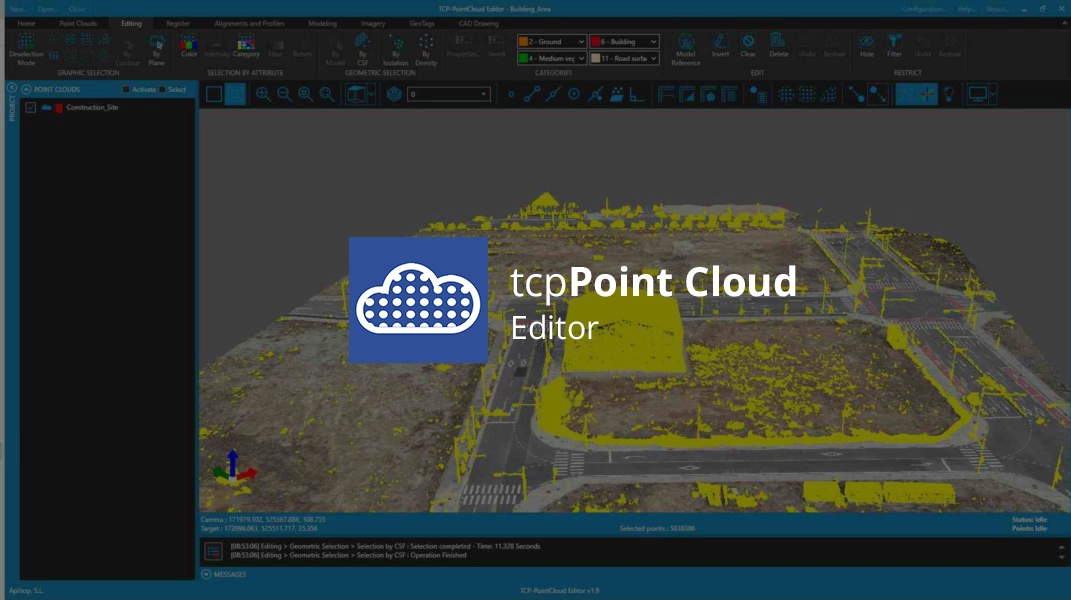Enable the Activate toggle in Point Clouds panel
The image size is (1071, 600).
tap(125, 89)
